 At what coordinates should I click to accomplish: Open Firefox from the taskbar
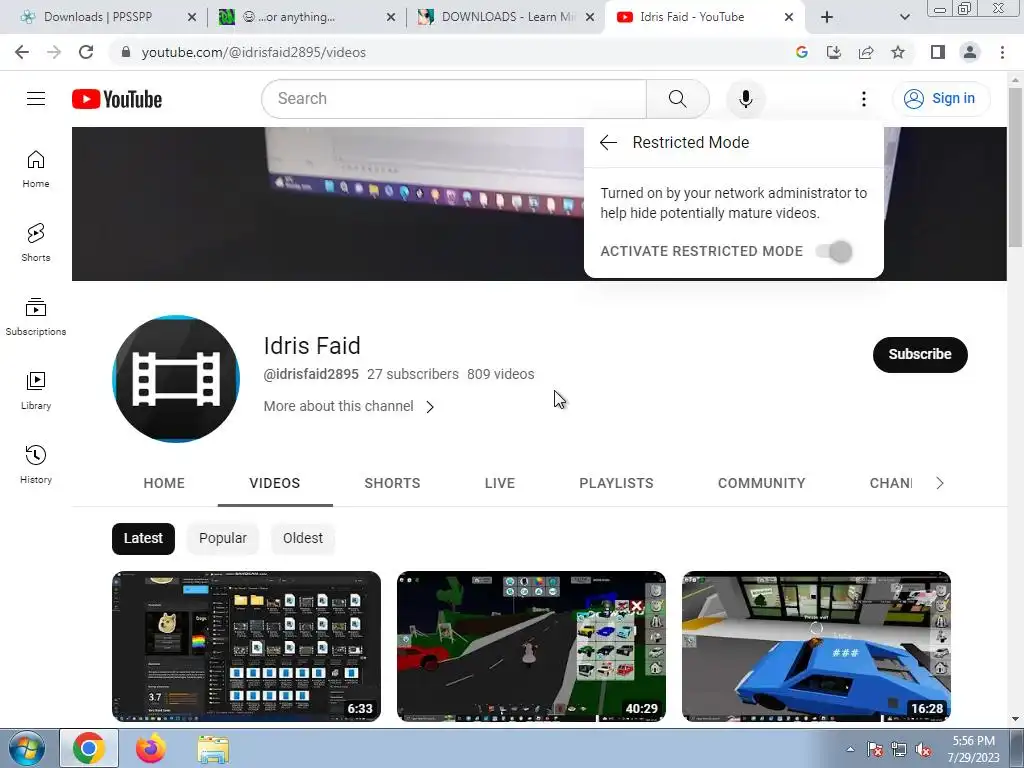pos(150,748)
